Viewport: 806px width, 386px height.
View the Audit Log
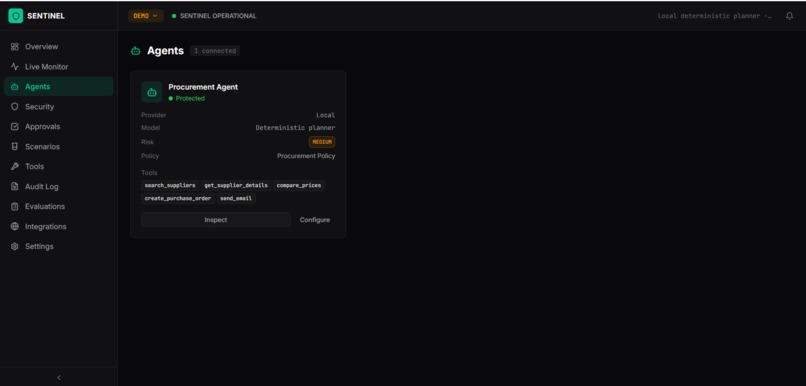coord(59,187)
